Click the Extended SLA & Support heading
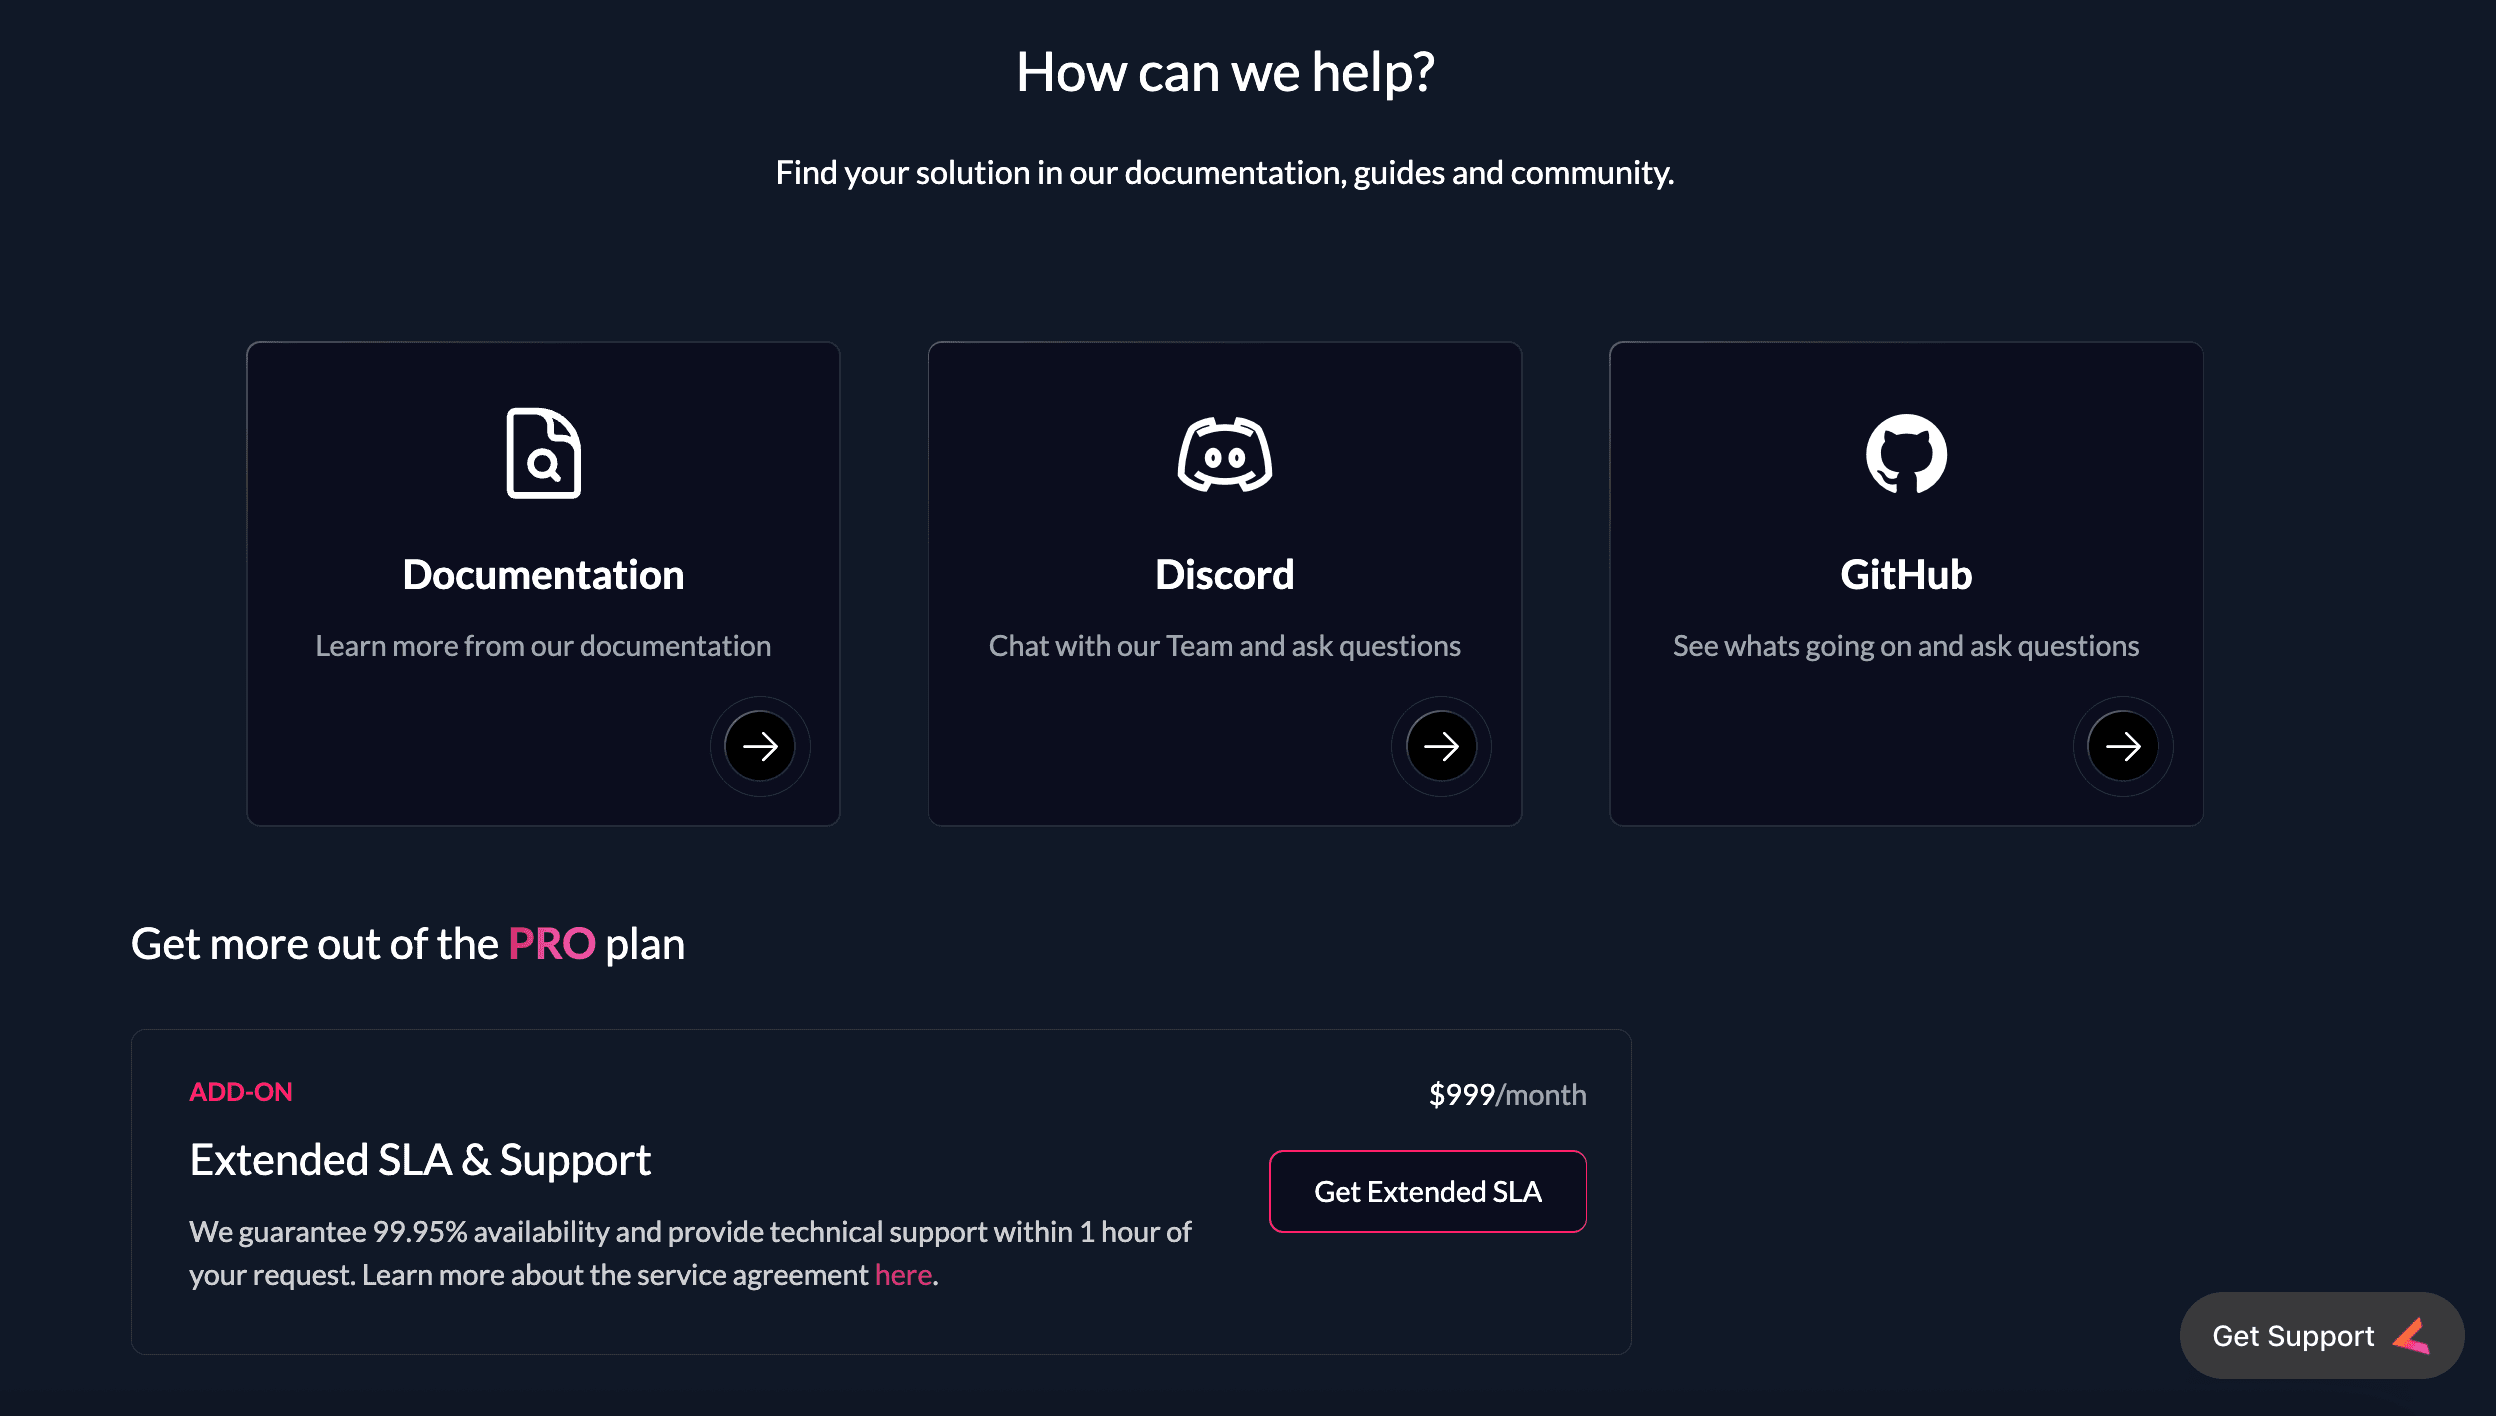Viewport: 2496px width, 1416px height. 420,1160
